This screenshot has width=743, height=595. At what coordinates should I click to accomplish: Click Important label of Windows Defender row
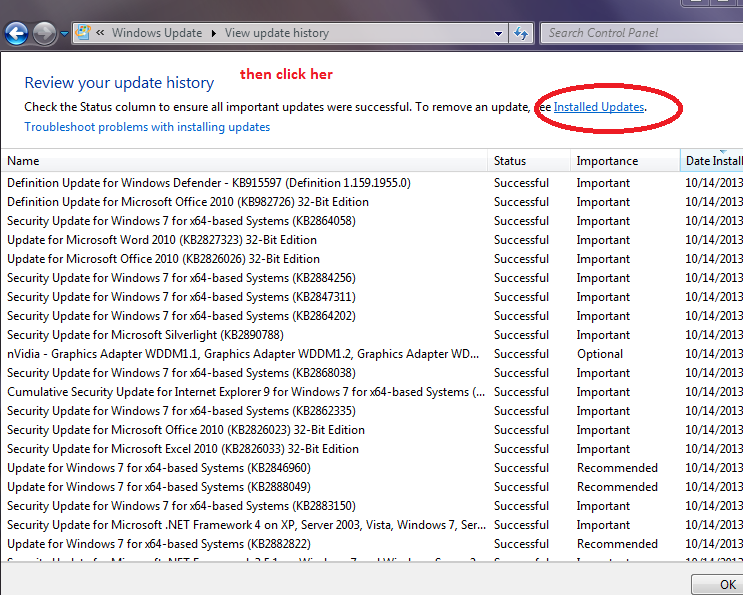[x=603, y=183]
